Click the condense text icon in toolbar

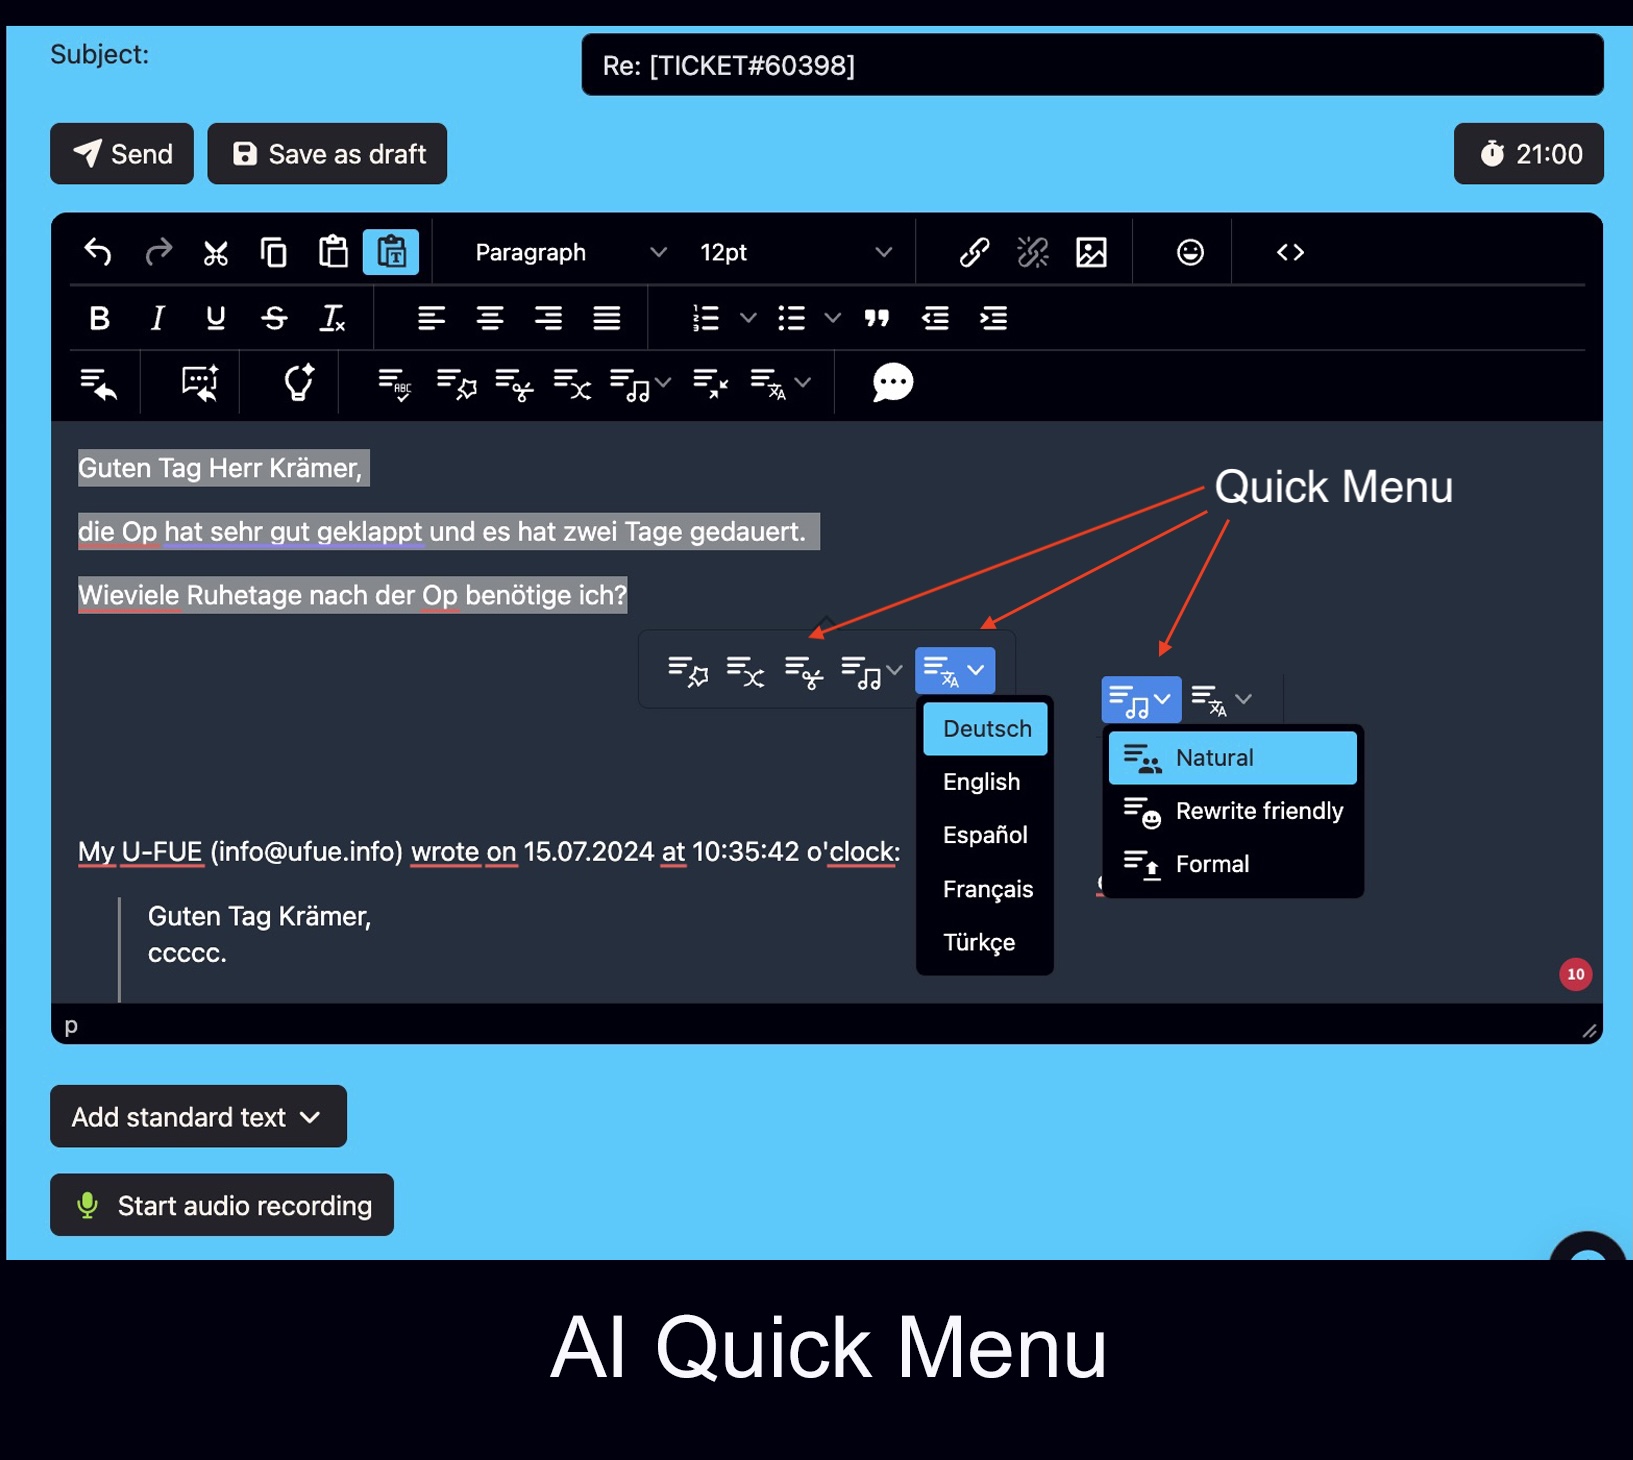(711, 384)
